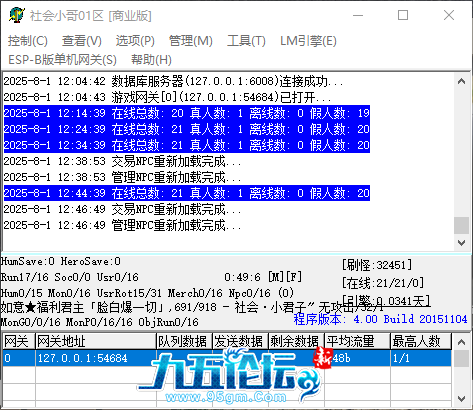Click the Hum0/15 Mon0/16 UsrRot15/31 status line
This screenshot has height=410, width=473.
point(147,293)
